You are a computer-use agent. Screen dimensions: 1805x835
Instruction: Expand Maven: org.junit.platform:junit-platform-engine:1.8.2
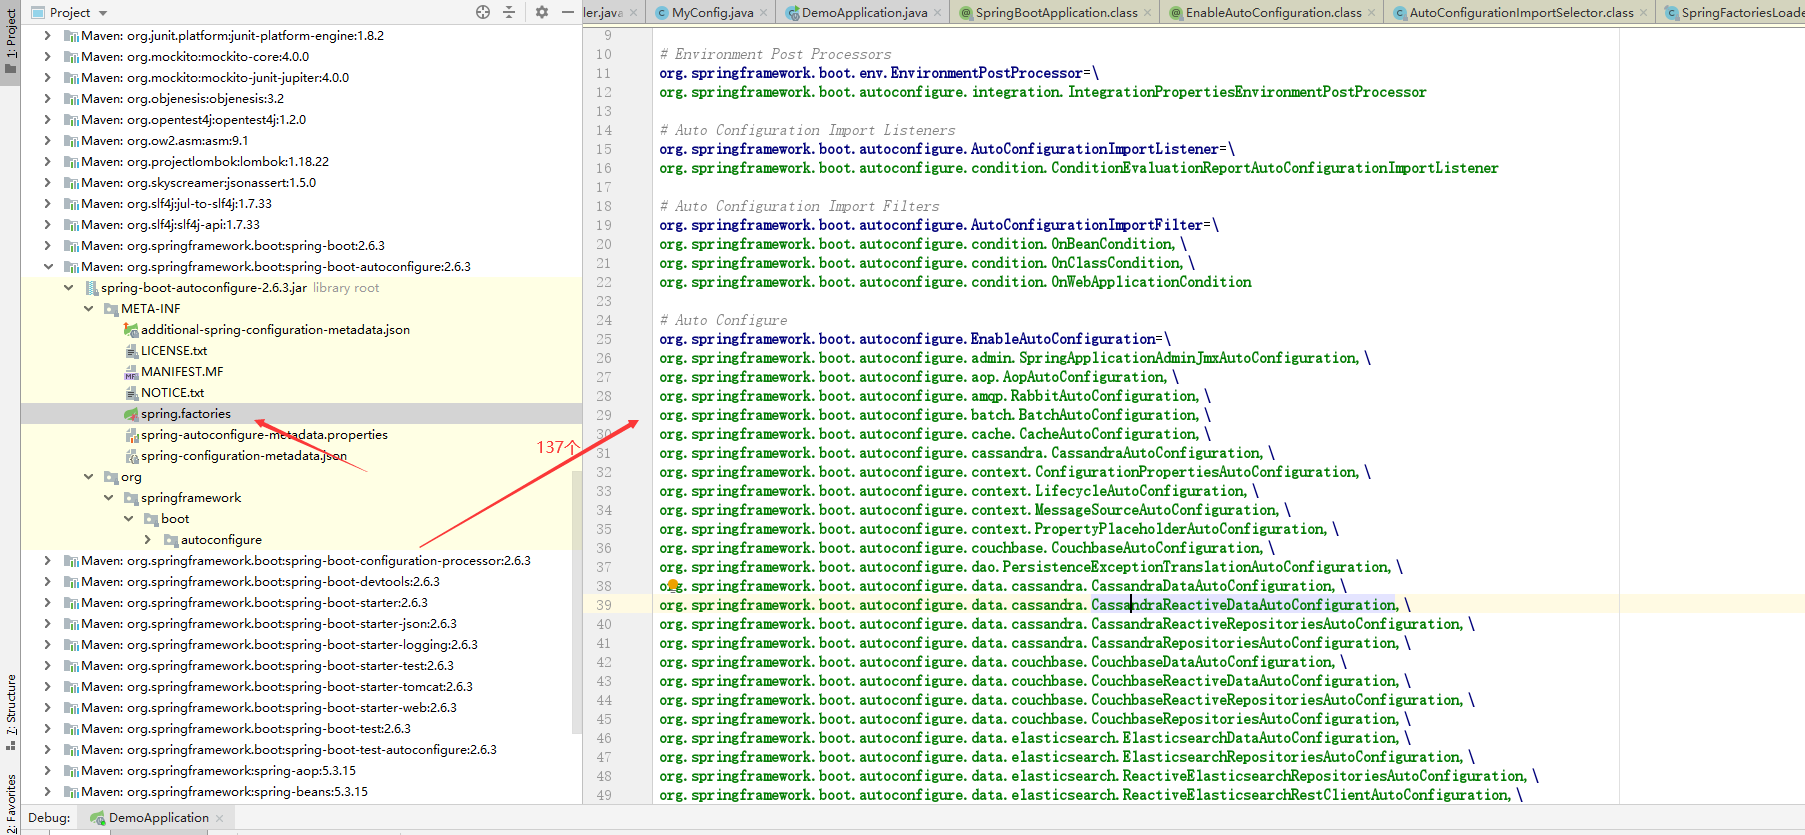coord(47,35)
